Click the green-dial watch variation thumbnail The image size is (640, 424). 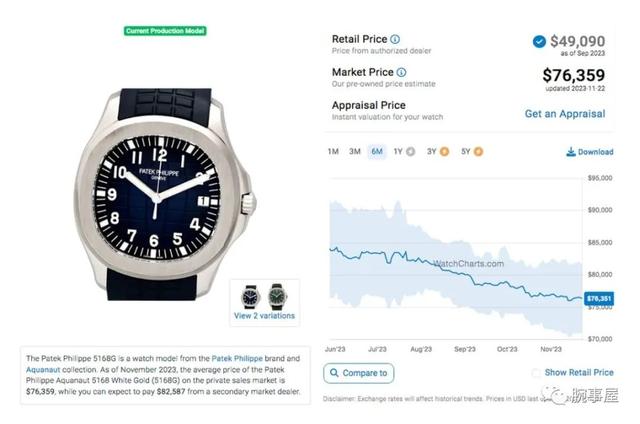click(276, 295)
